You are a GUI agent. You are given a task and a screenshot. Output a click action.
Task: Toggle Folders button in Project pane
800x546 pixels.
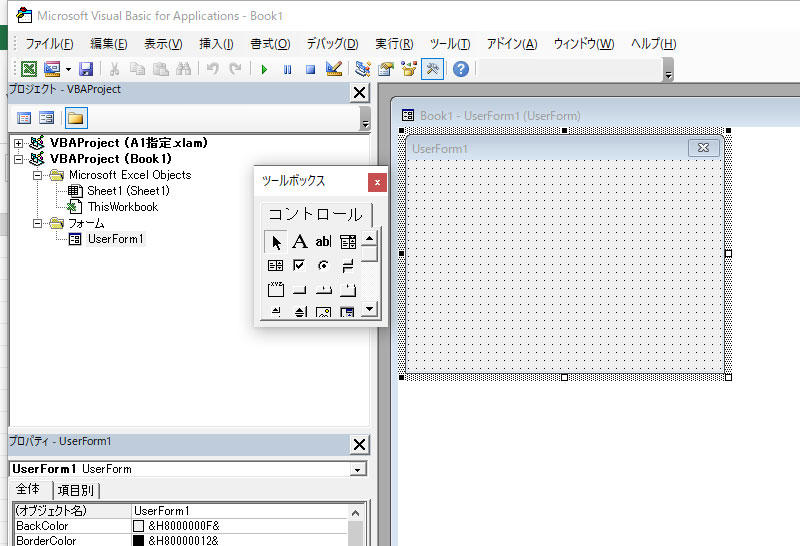coord(76,118)
